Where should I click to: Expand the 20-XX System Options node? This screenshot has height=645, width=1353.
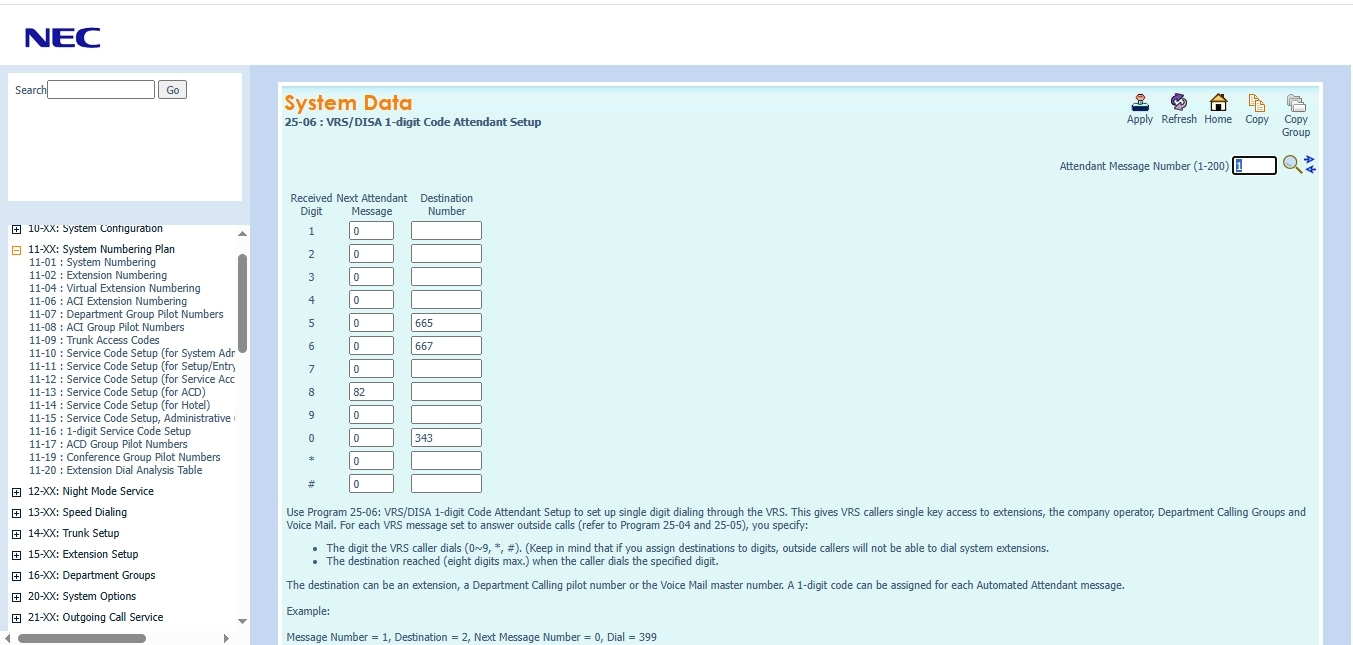pyautogui.click(x=16, y=597)
